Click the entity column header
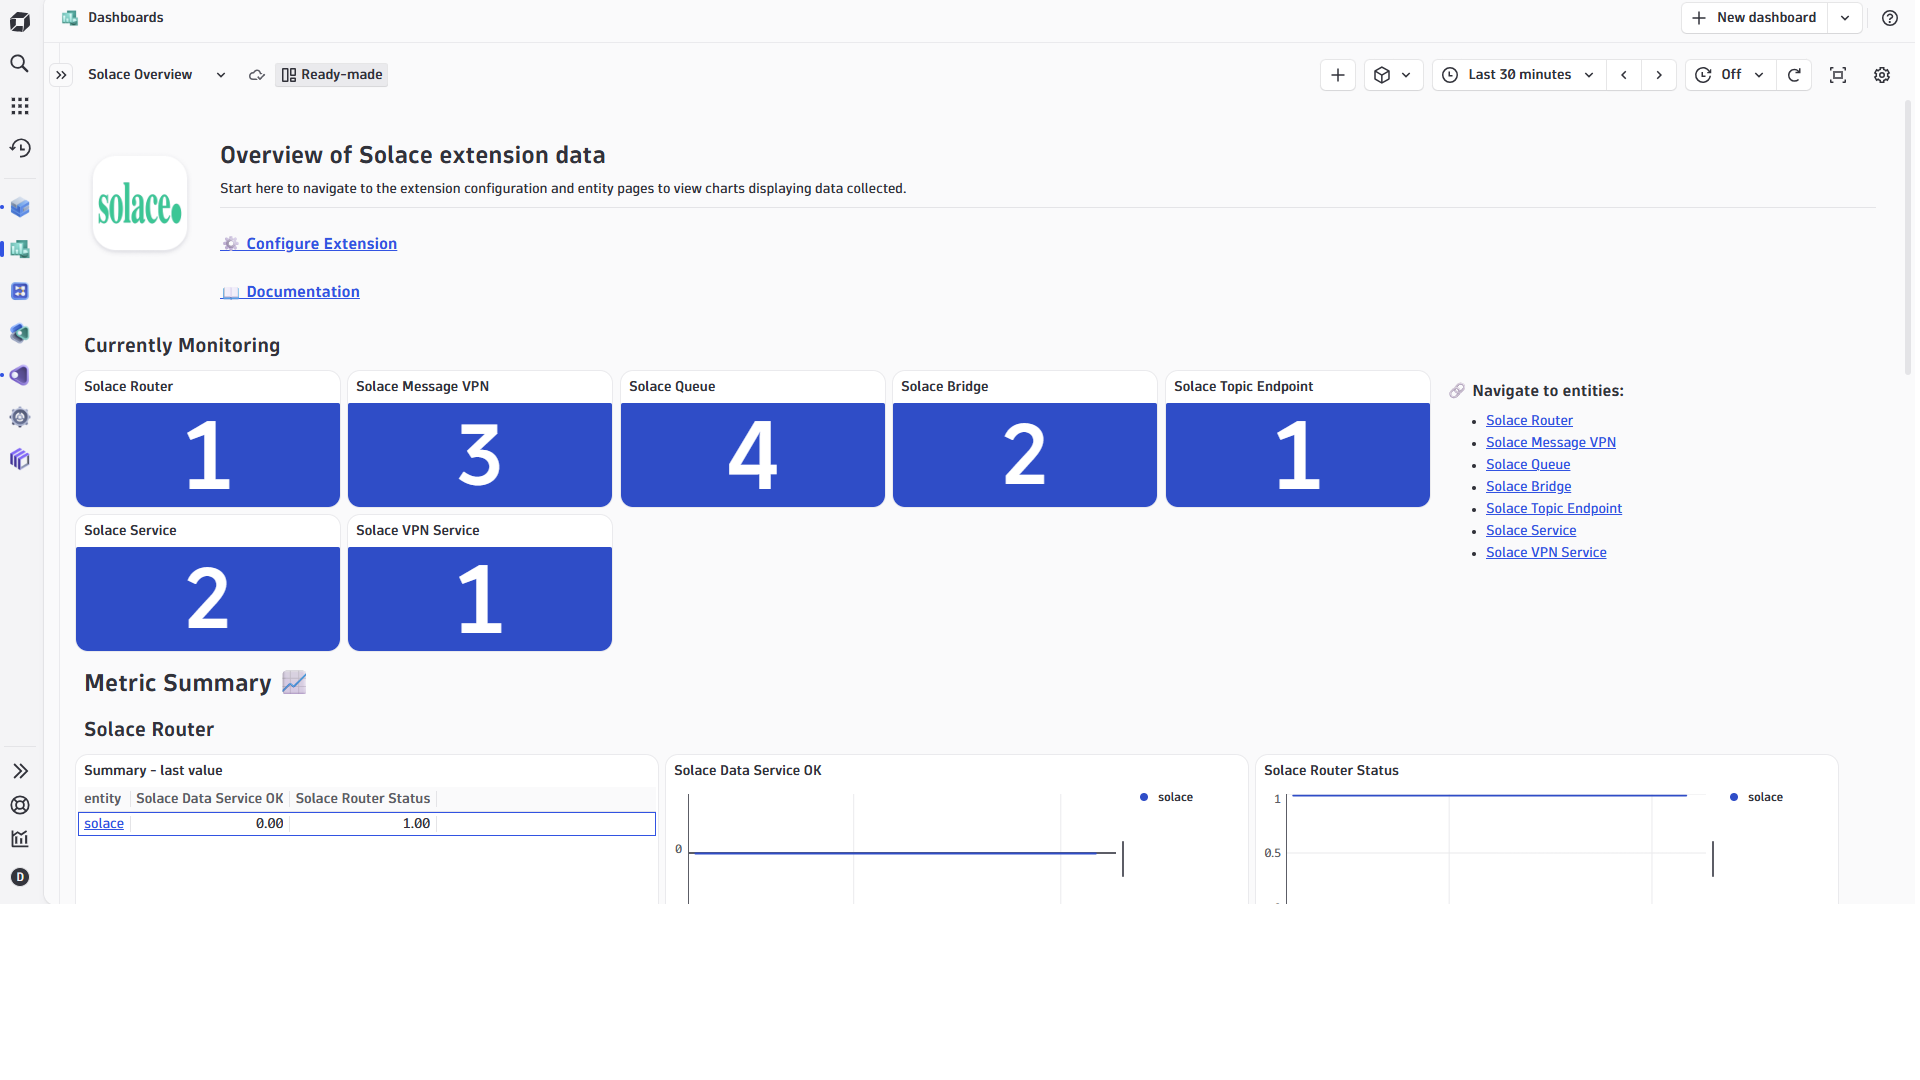1920x1080 pixels. 103,799
